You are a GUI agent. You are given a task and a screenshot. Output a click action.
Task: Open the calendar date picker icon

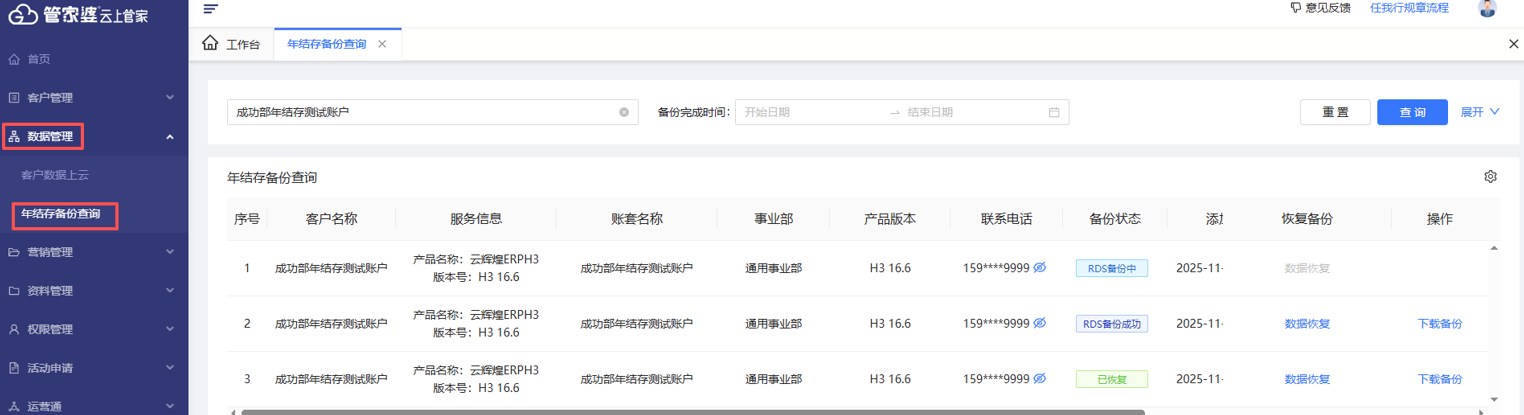1054,113
